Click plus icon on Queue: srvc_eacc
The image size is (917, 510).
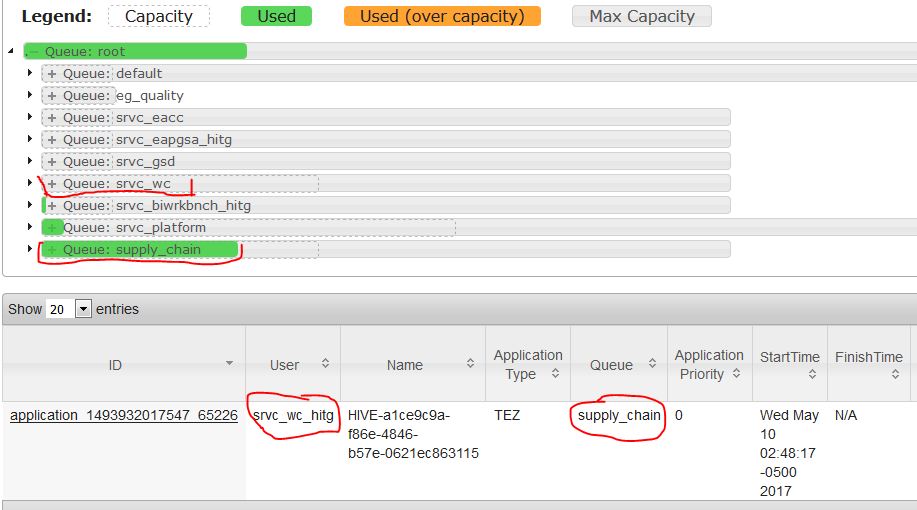(52, 118)
